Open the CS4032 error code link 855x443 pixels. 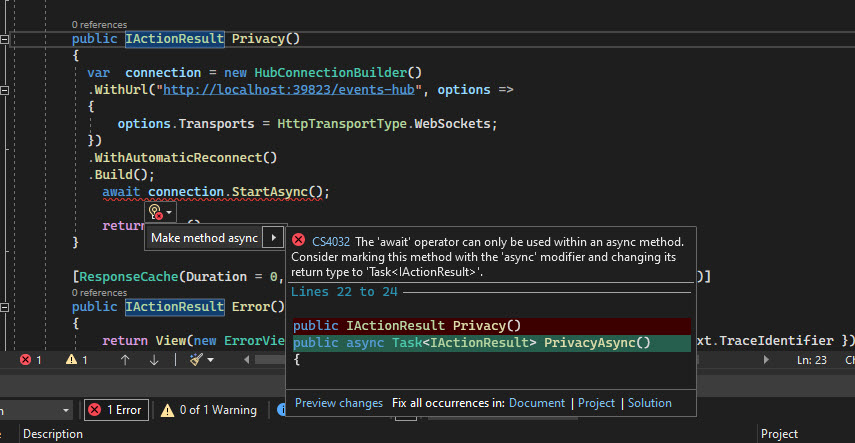coord(331,241)
